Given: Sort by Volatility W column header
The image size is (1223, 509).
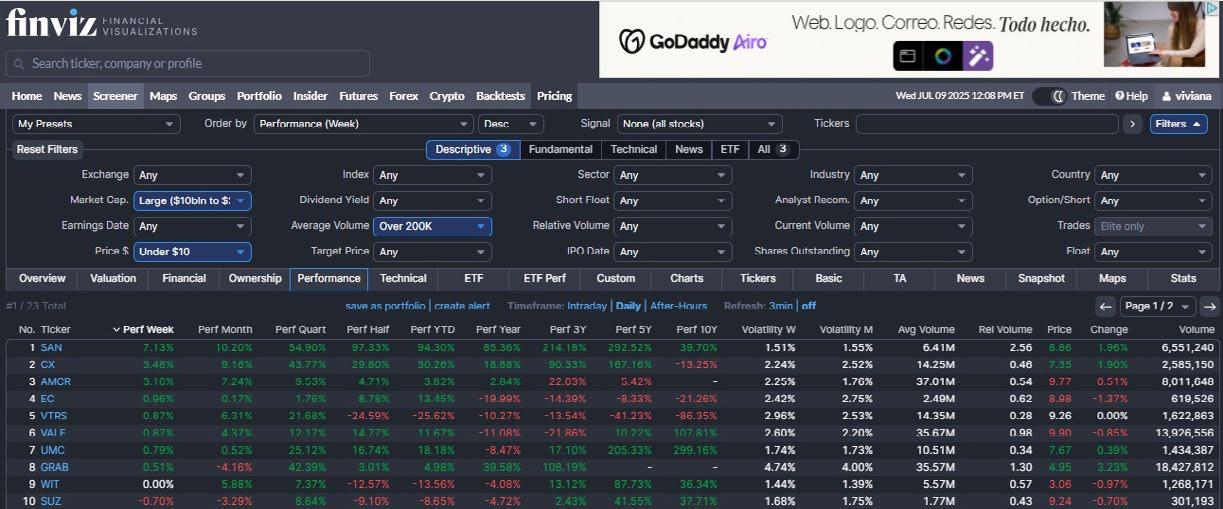Looking at the screenshot, I should [x=768, y=329].
